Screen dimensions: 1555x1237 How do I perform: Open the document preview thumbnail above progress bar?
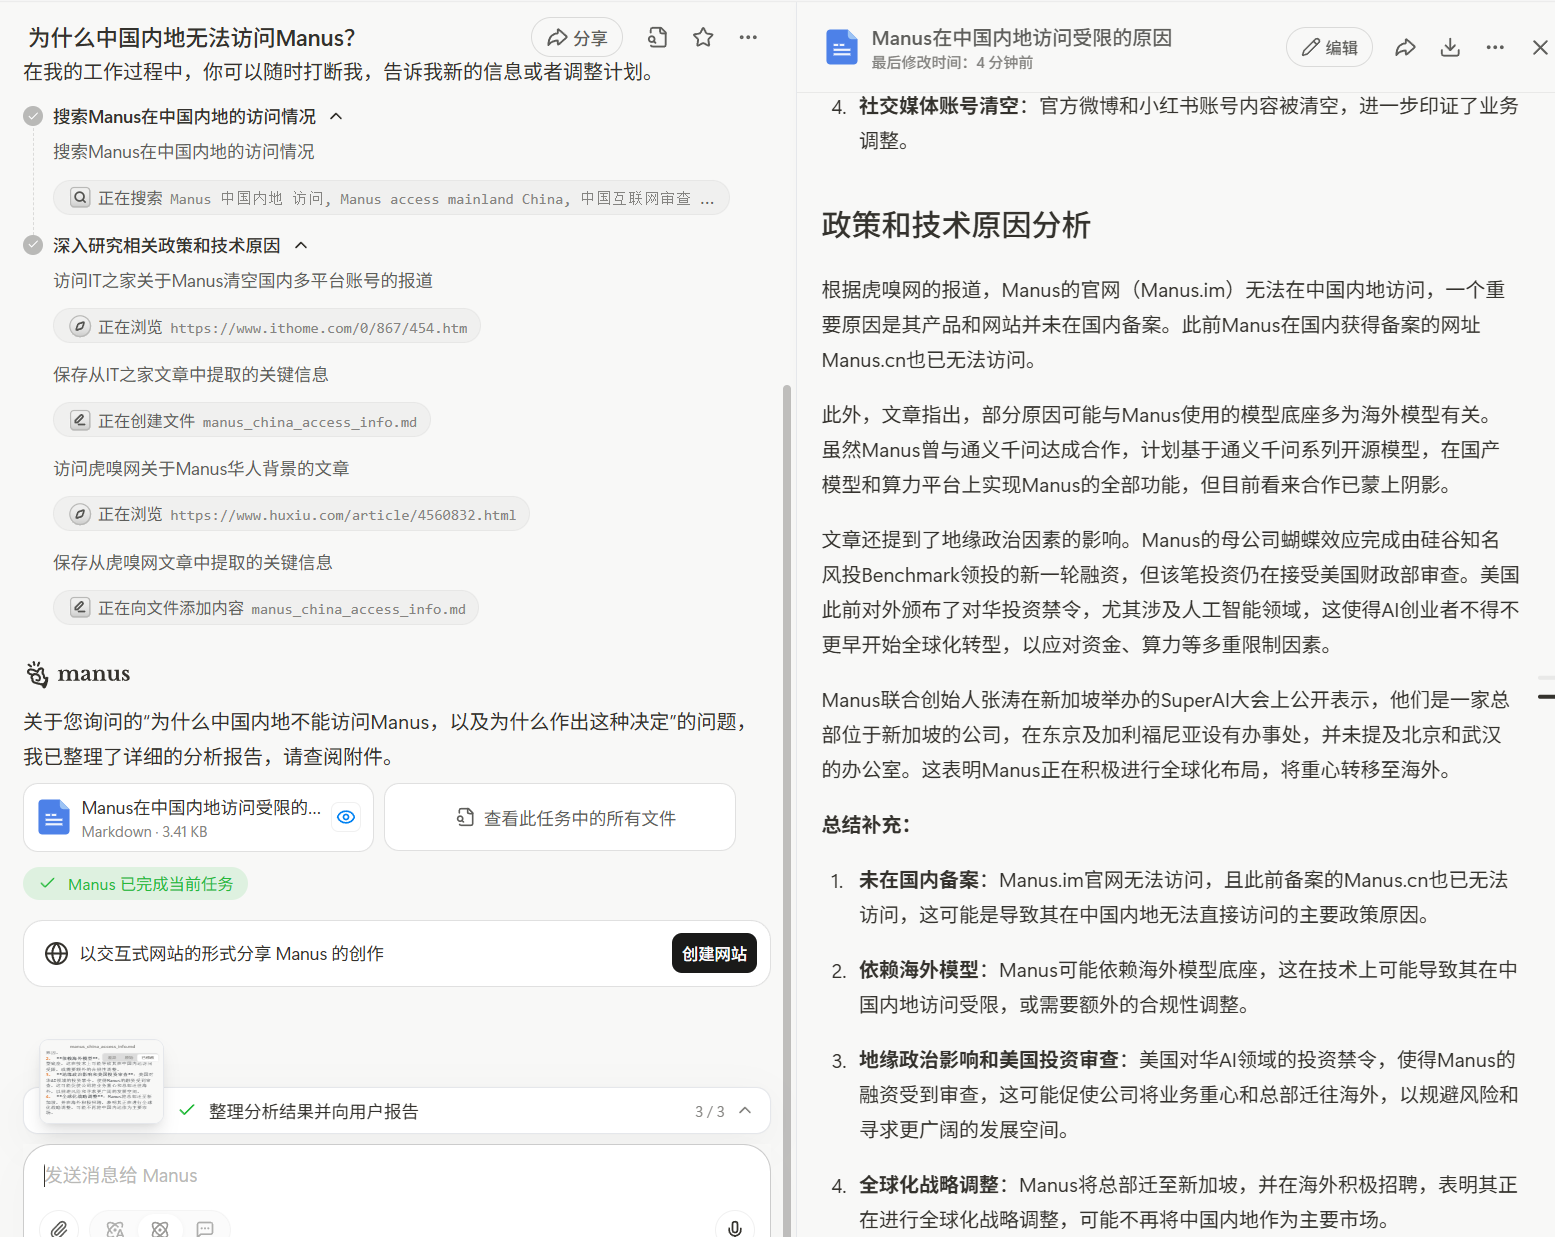click(x=101, y=1082)
